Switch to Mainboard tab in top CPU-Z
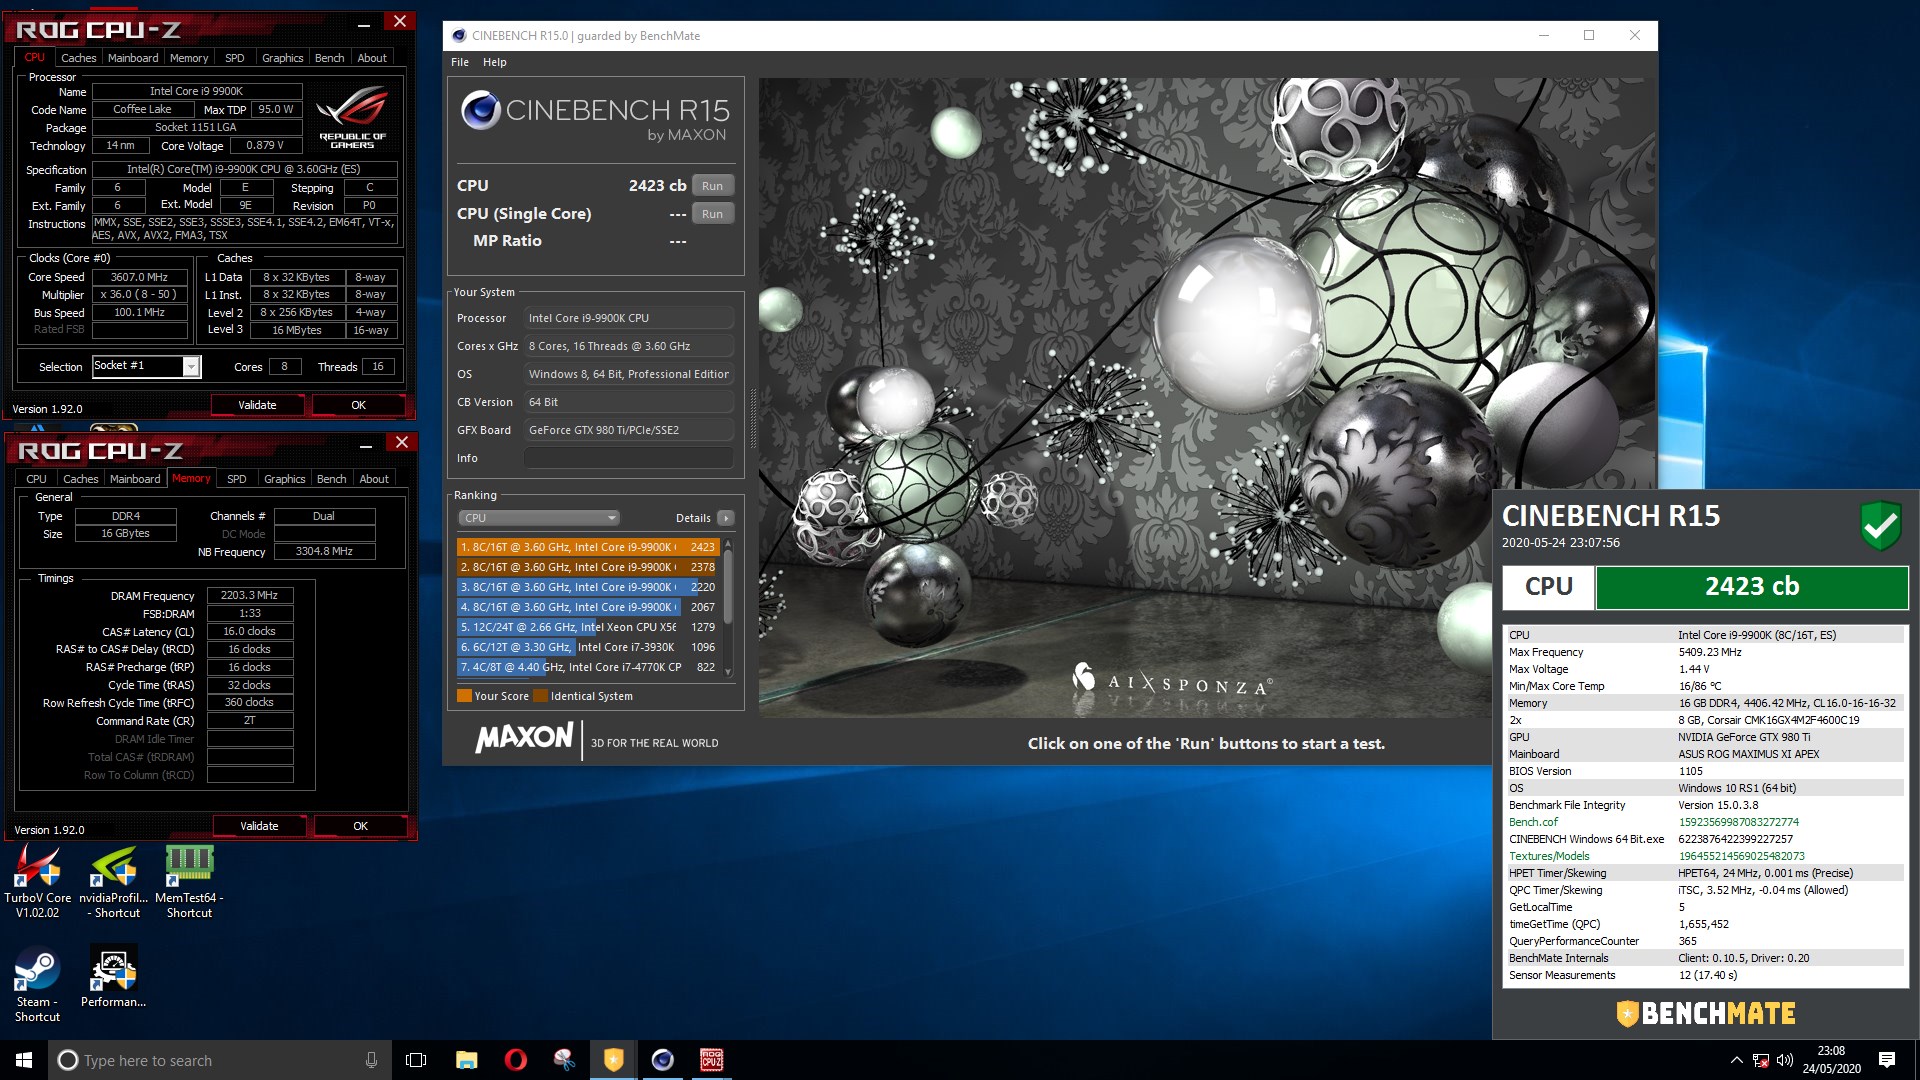The height and width of the screenshot is (1080, 1920). [133, 58]
